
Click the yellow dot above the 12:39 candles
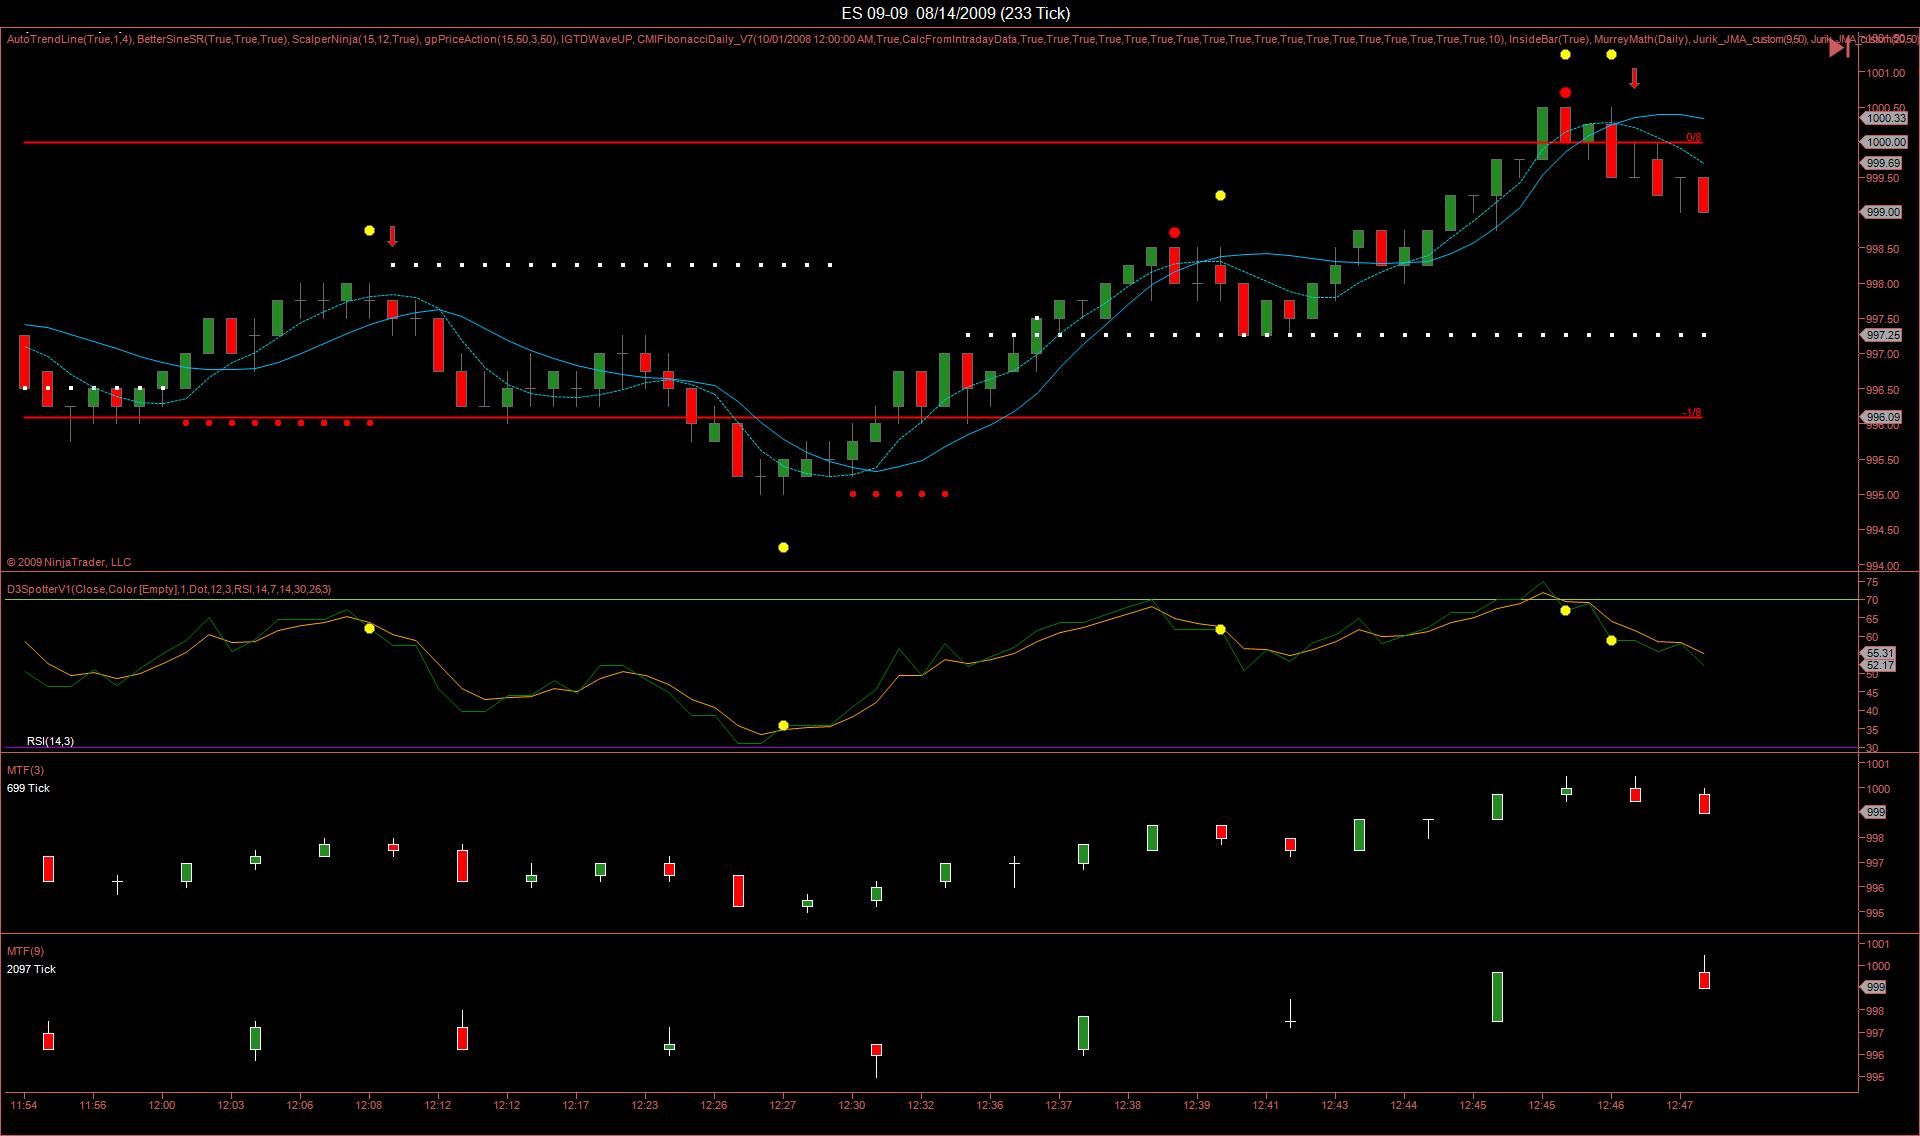(1220, 196)
